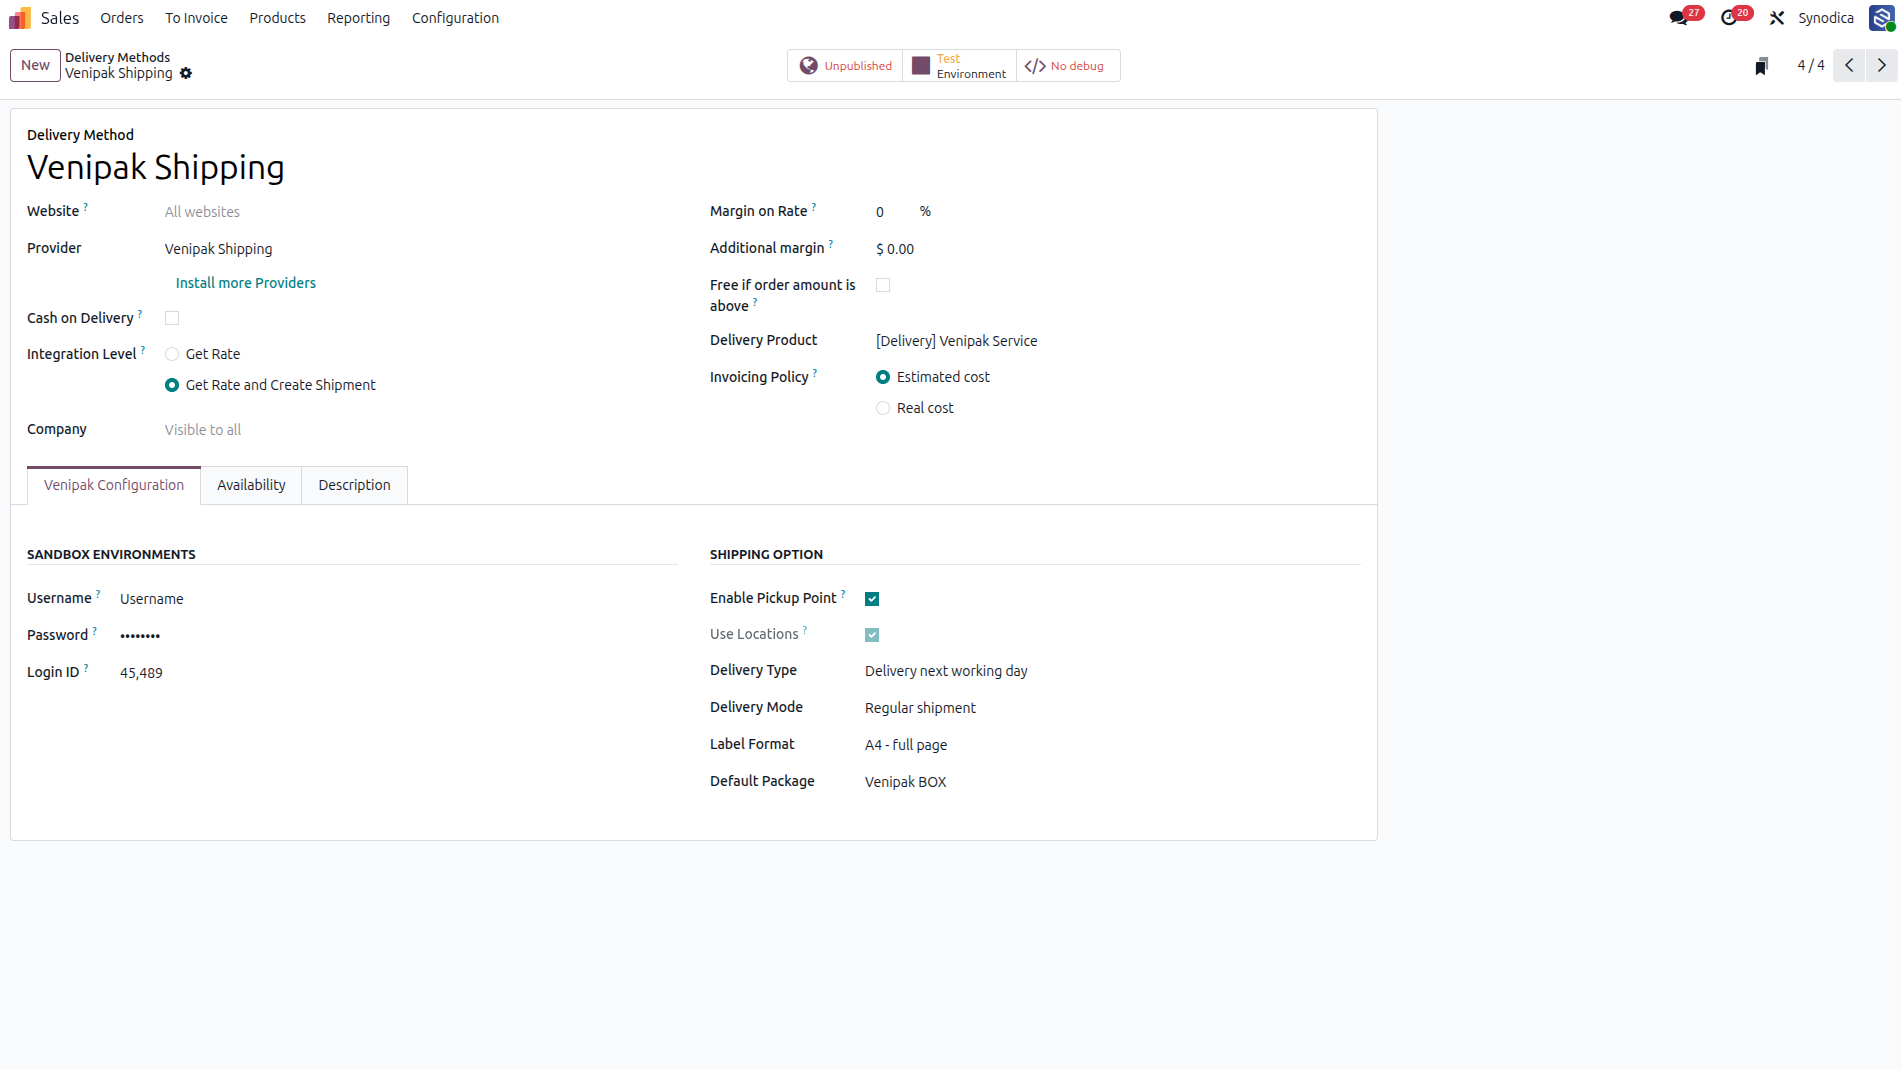Screen dimensions: 1901x1070
Task: Enable the Cash on Delivery checkbox
Action: [x=172, y=318]
